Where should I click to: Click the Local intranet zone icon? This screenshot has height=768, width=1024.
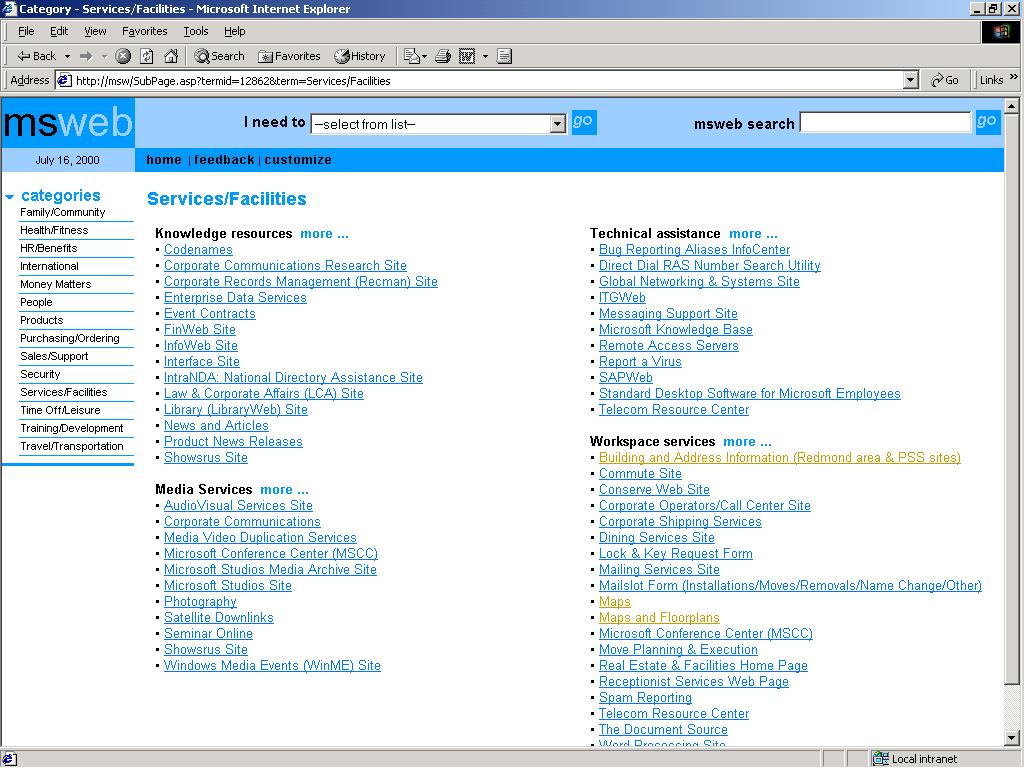coord(881,759)
